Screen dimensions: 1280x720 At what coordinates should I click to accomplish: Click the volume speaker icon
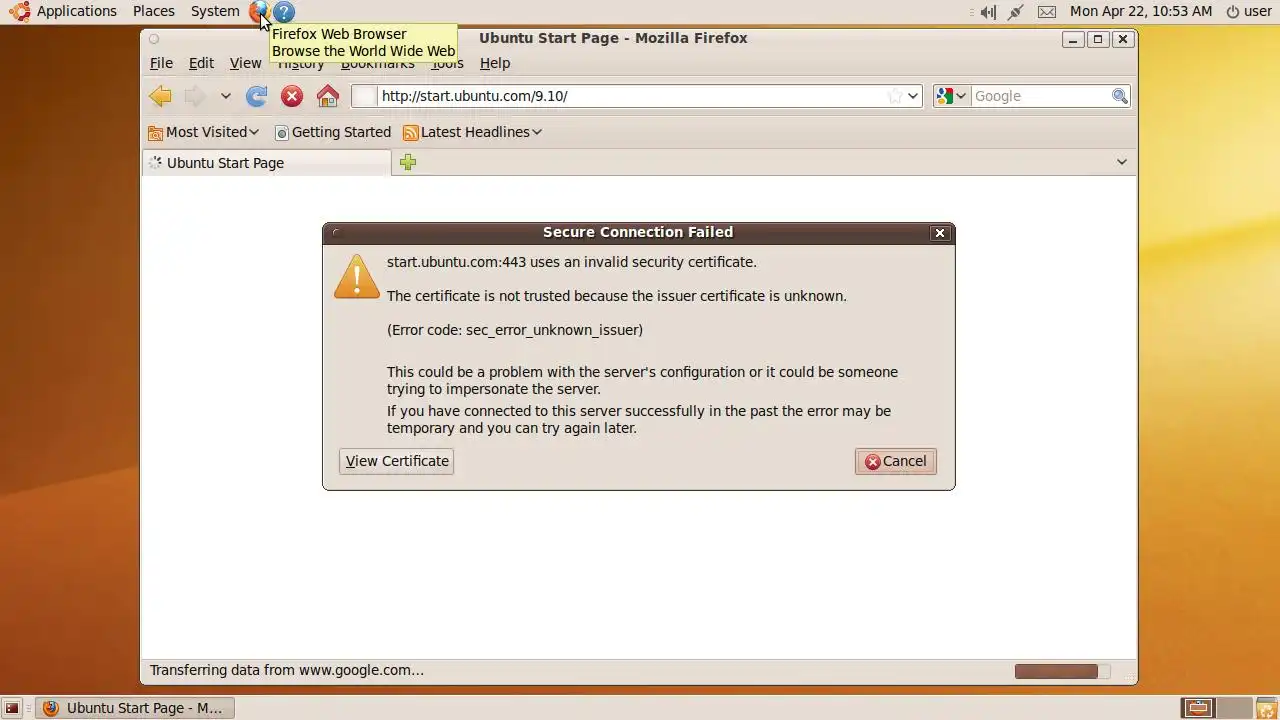988,12
